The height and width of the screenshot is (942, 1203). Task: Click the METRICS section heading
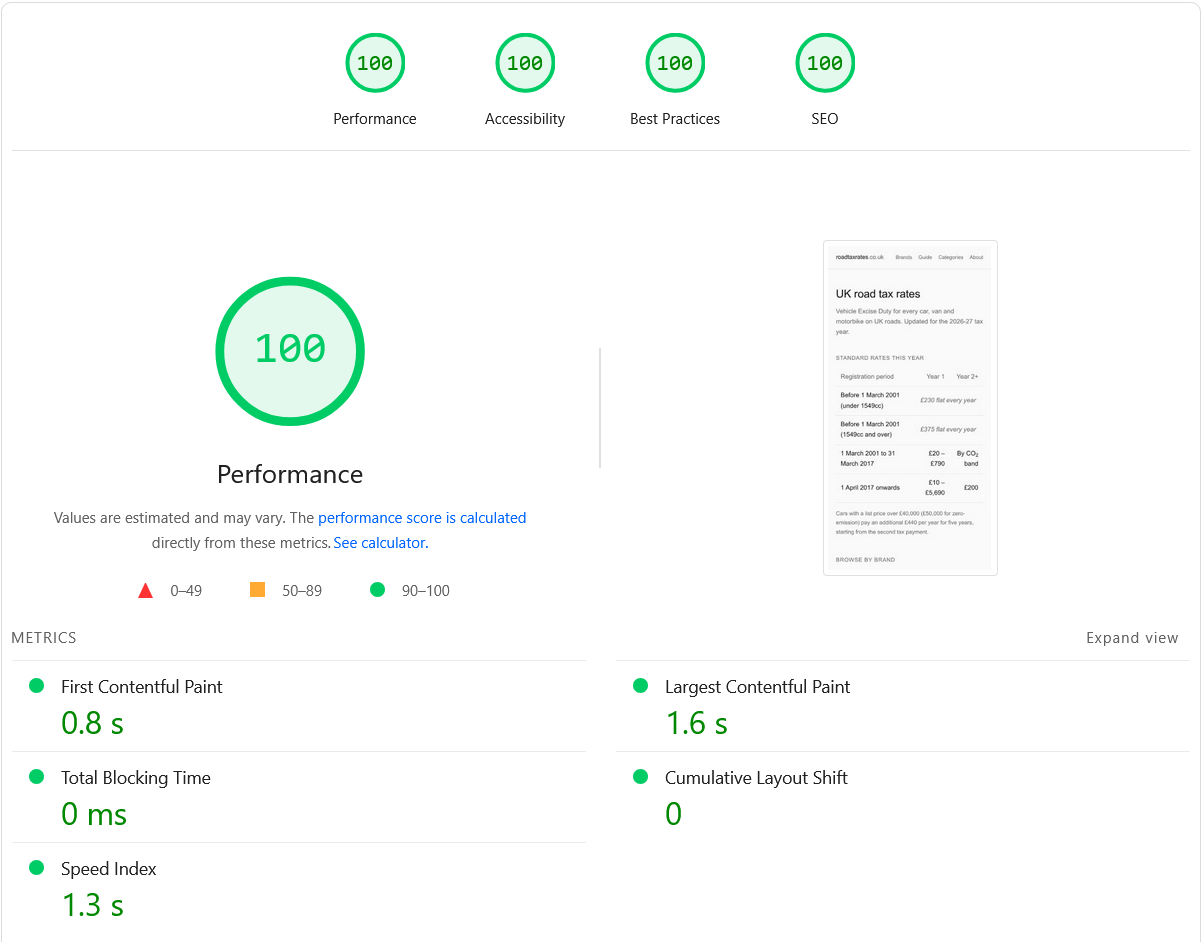click(44, 638)
